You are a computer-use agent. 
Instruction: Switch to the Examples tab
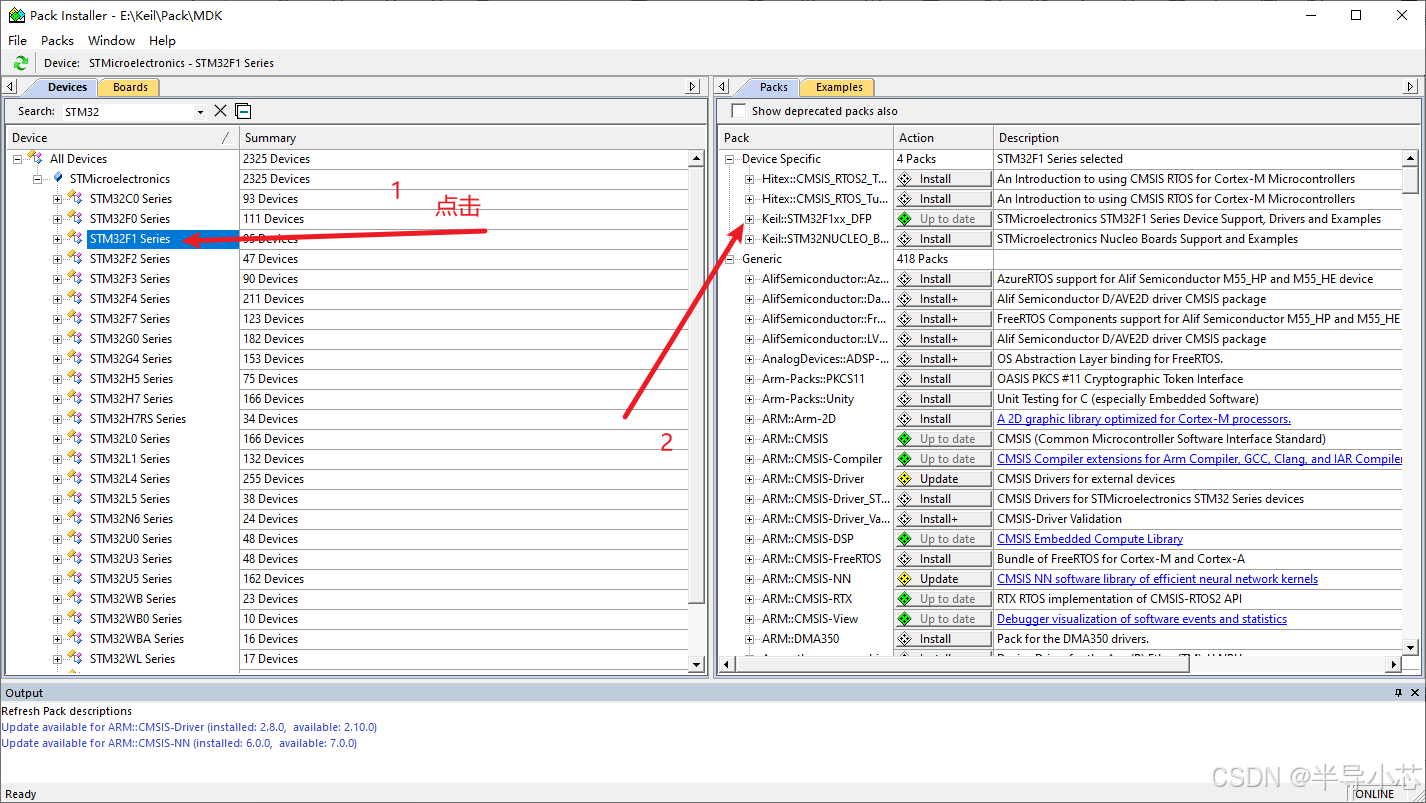point(839,87)
